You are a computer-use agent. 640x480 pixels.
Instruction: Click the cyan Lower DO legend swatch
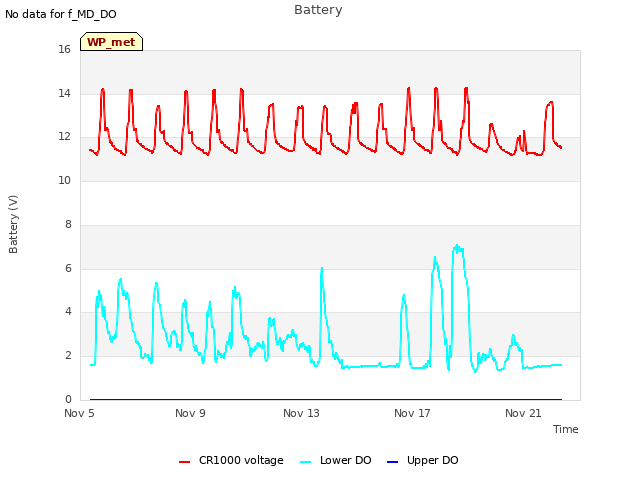(305, 462)
